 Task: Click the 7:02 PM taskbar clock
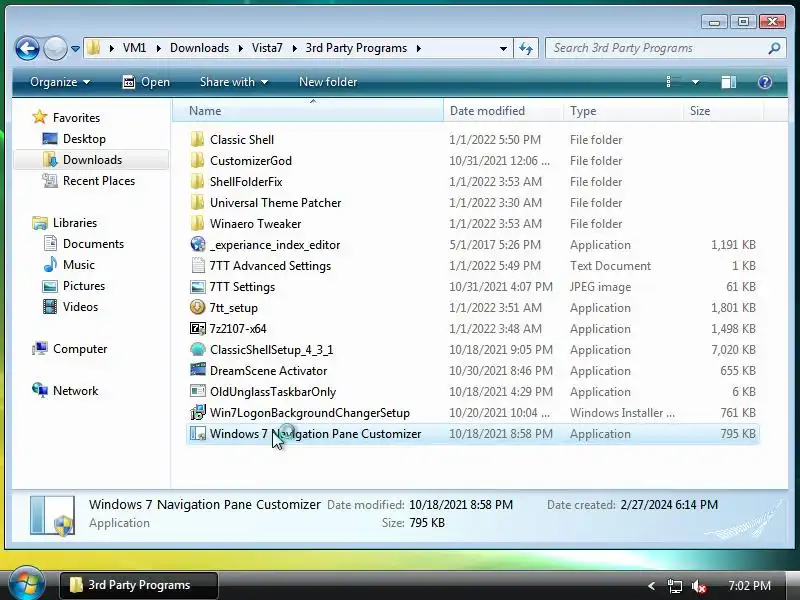[749, 586]
